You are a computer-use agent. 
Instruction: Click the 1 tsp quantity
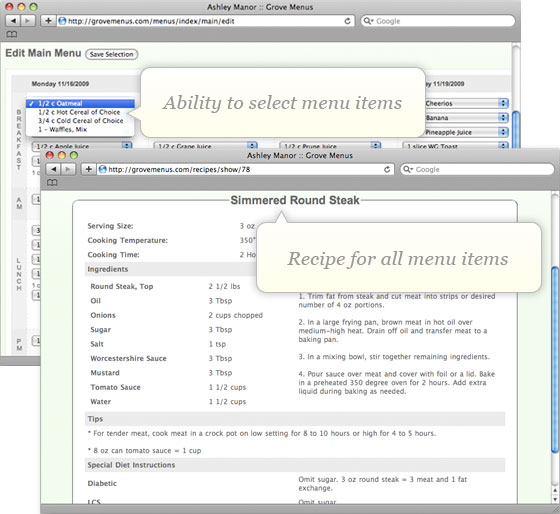point(217,344)
